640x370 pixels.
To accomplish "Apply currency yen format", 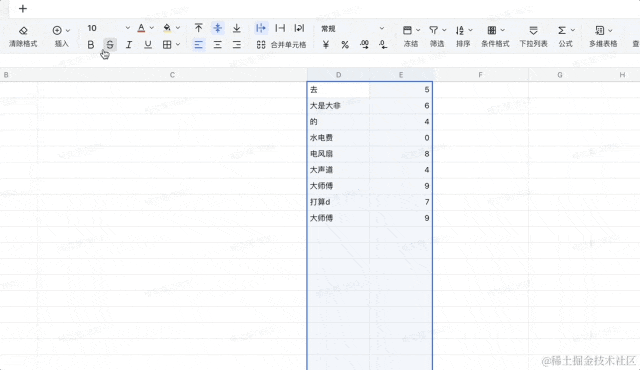I will (325, 45).
